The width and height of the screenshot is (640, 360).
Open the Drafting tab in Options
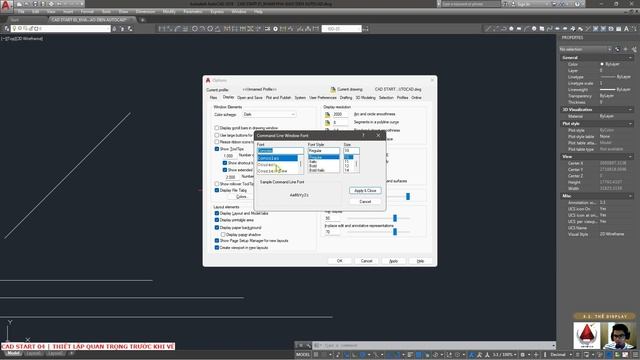click(x=346, y=98)
